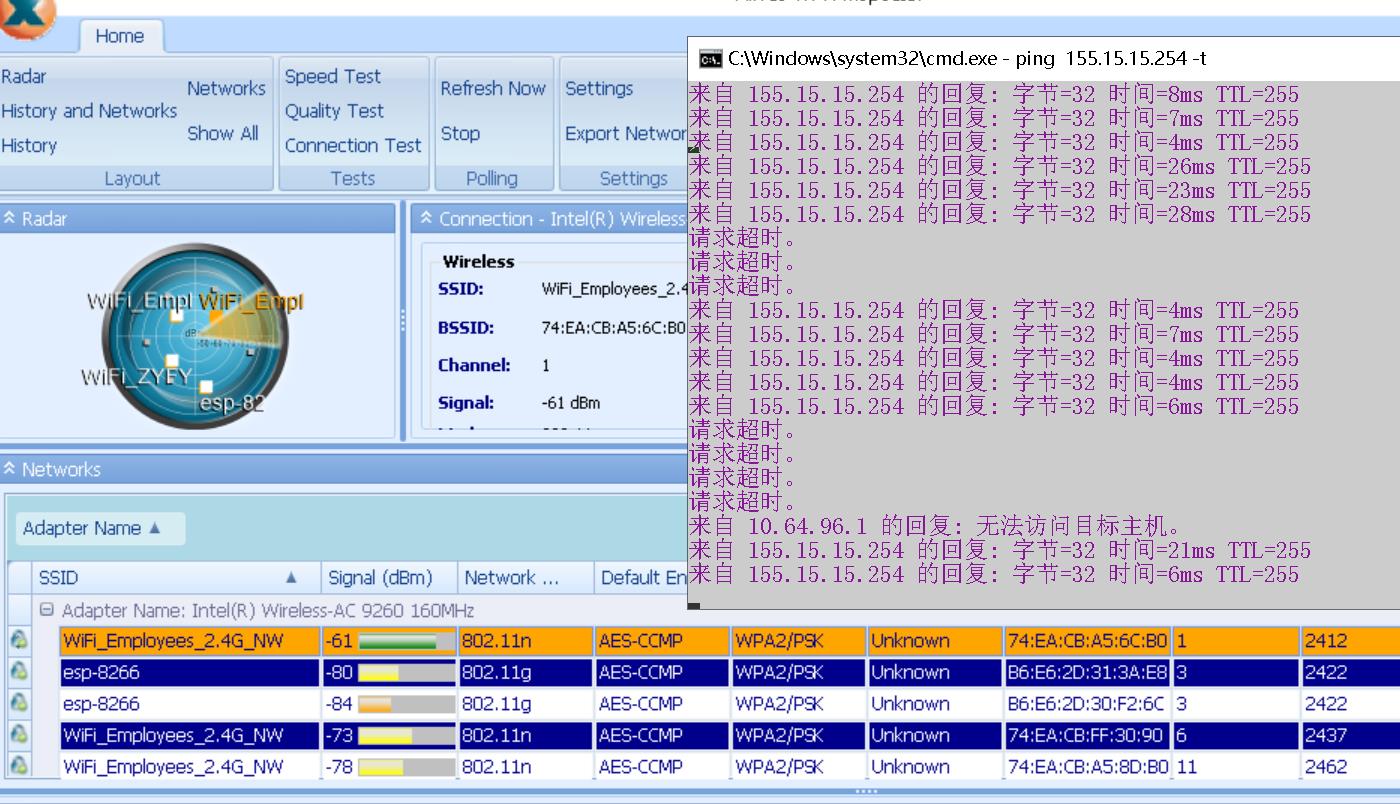Image resolution: width=1400 pixels, height=804 pixels.
Task: Run the Speed Test
Action: click(333, 76)
